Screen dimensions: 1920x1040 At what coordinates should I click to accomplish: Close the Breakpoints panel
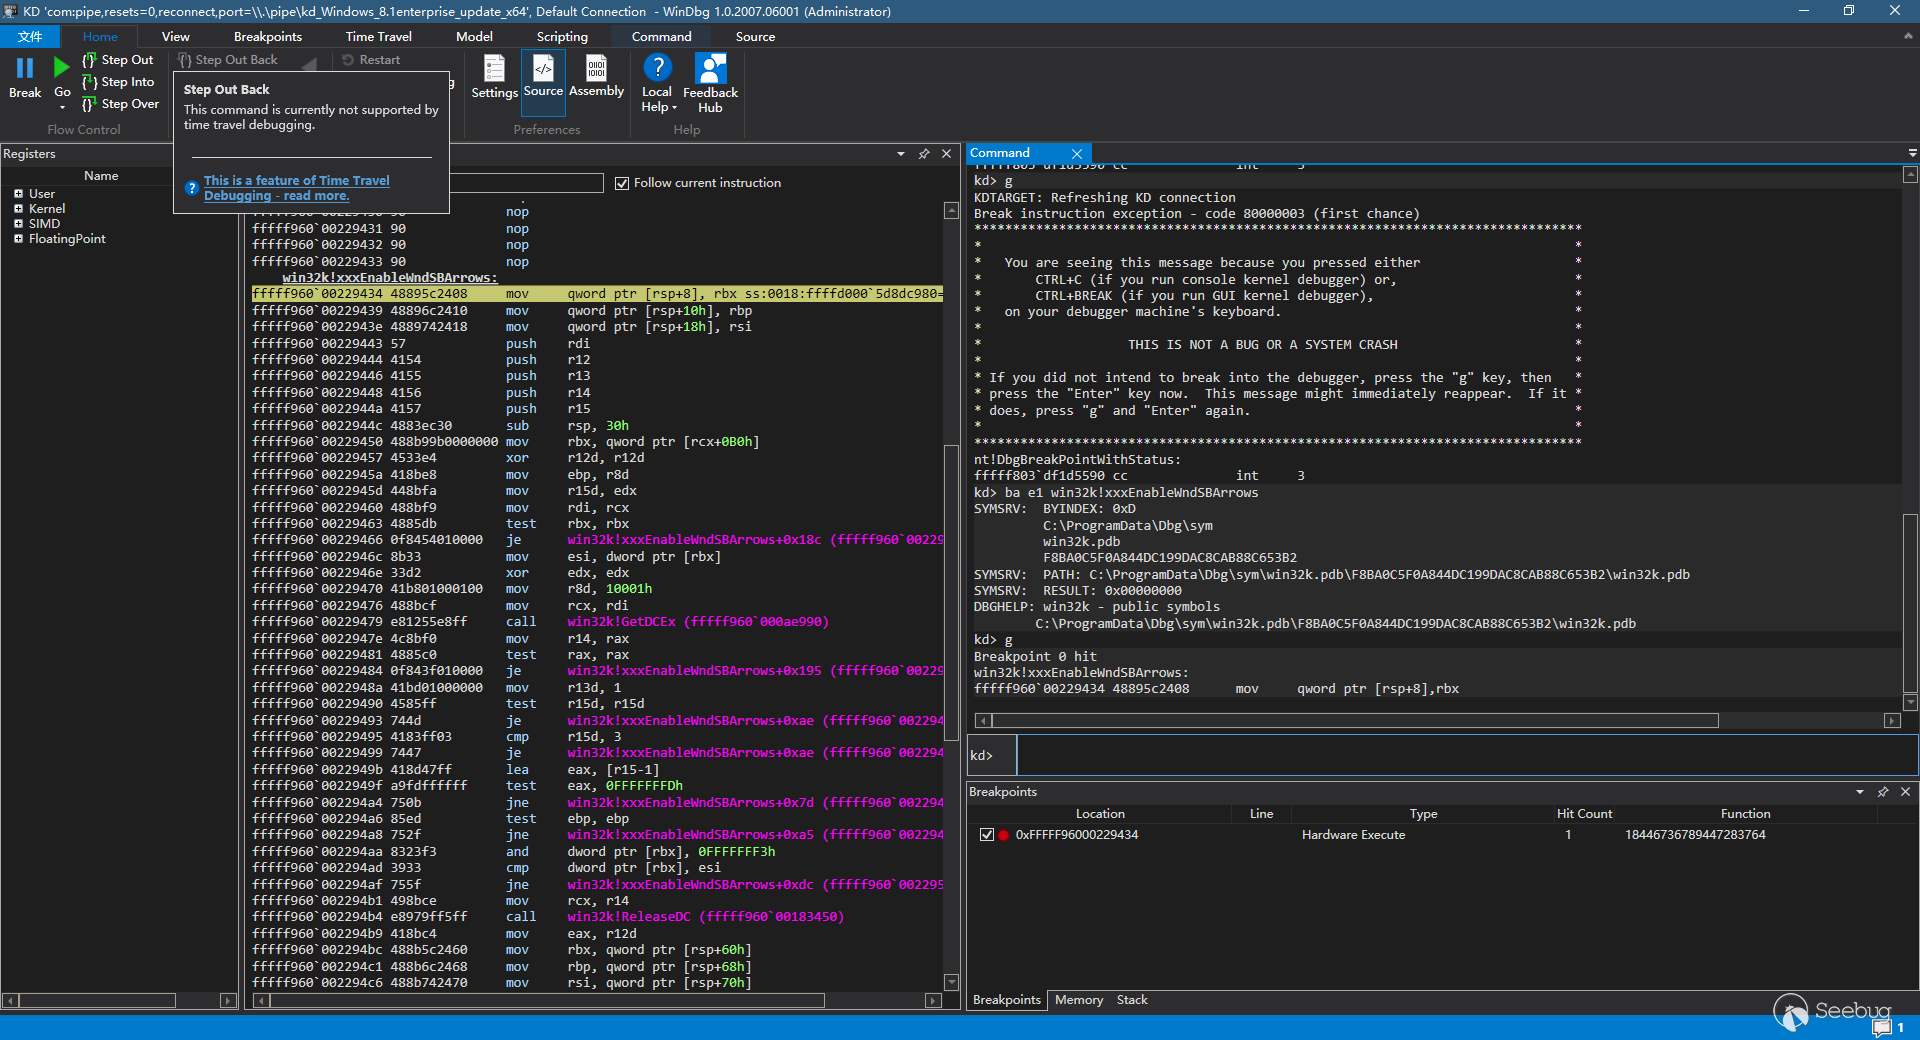coord(1905,792)
